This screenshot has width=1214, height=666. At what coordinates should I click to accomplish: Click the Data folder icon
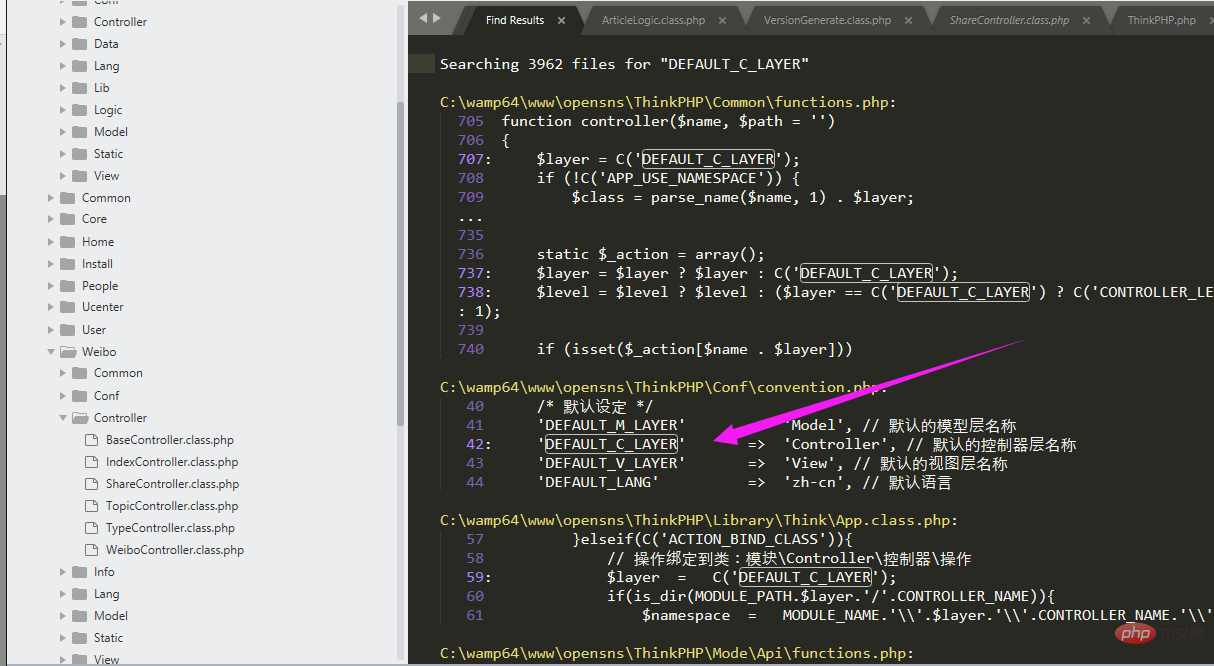point(79,44)
